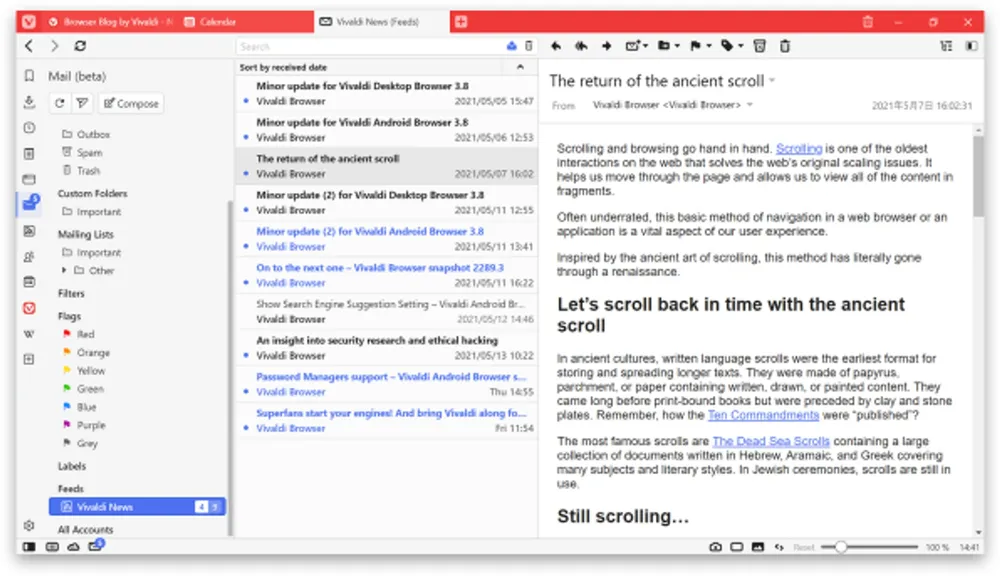Toggle the message view layout icon
This screenshot has height=576, width=1000.
[946, 46]
